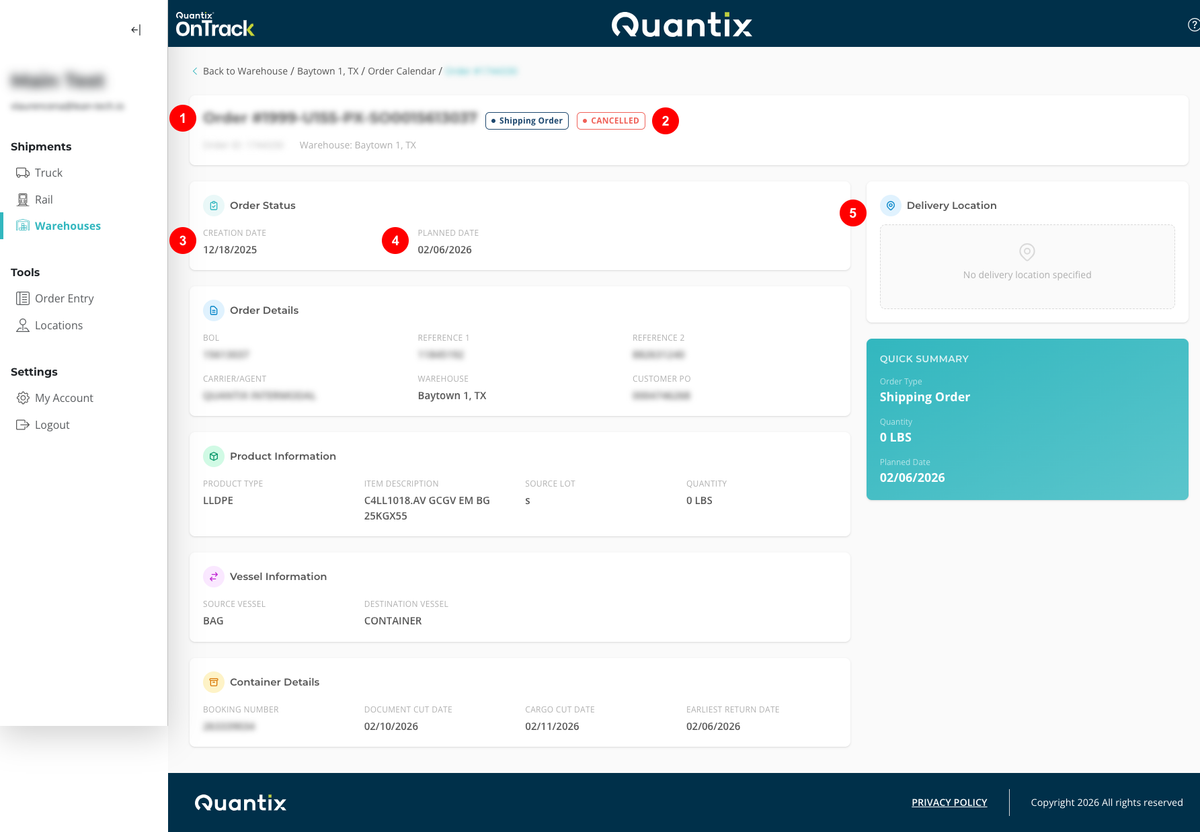Click the Back to Warehouse breadcrumb link
The width and height of the screenshot is (1200, 832).
point(244,71)
